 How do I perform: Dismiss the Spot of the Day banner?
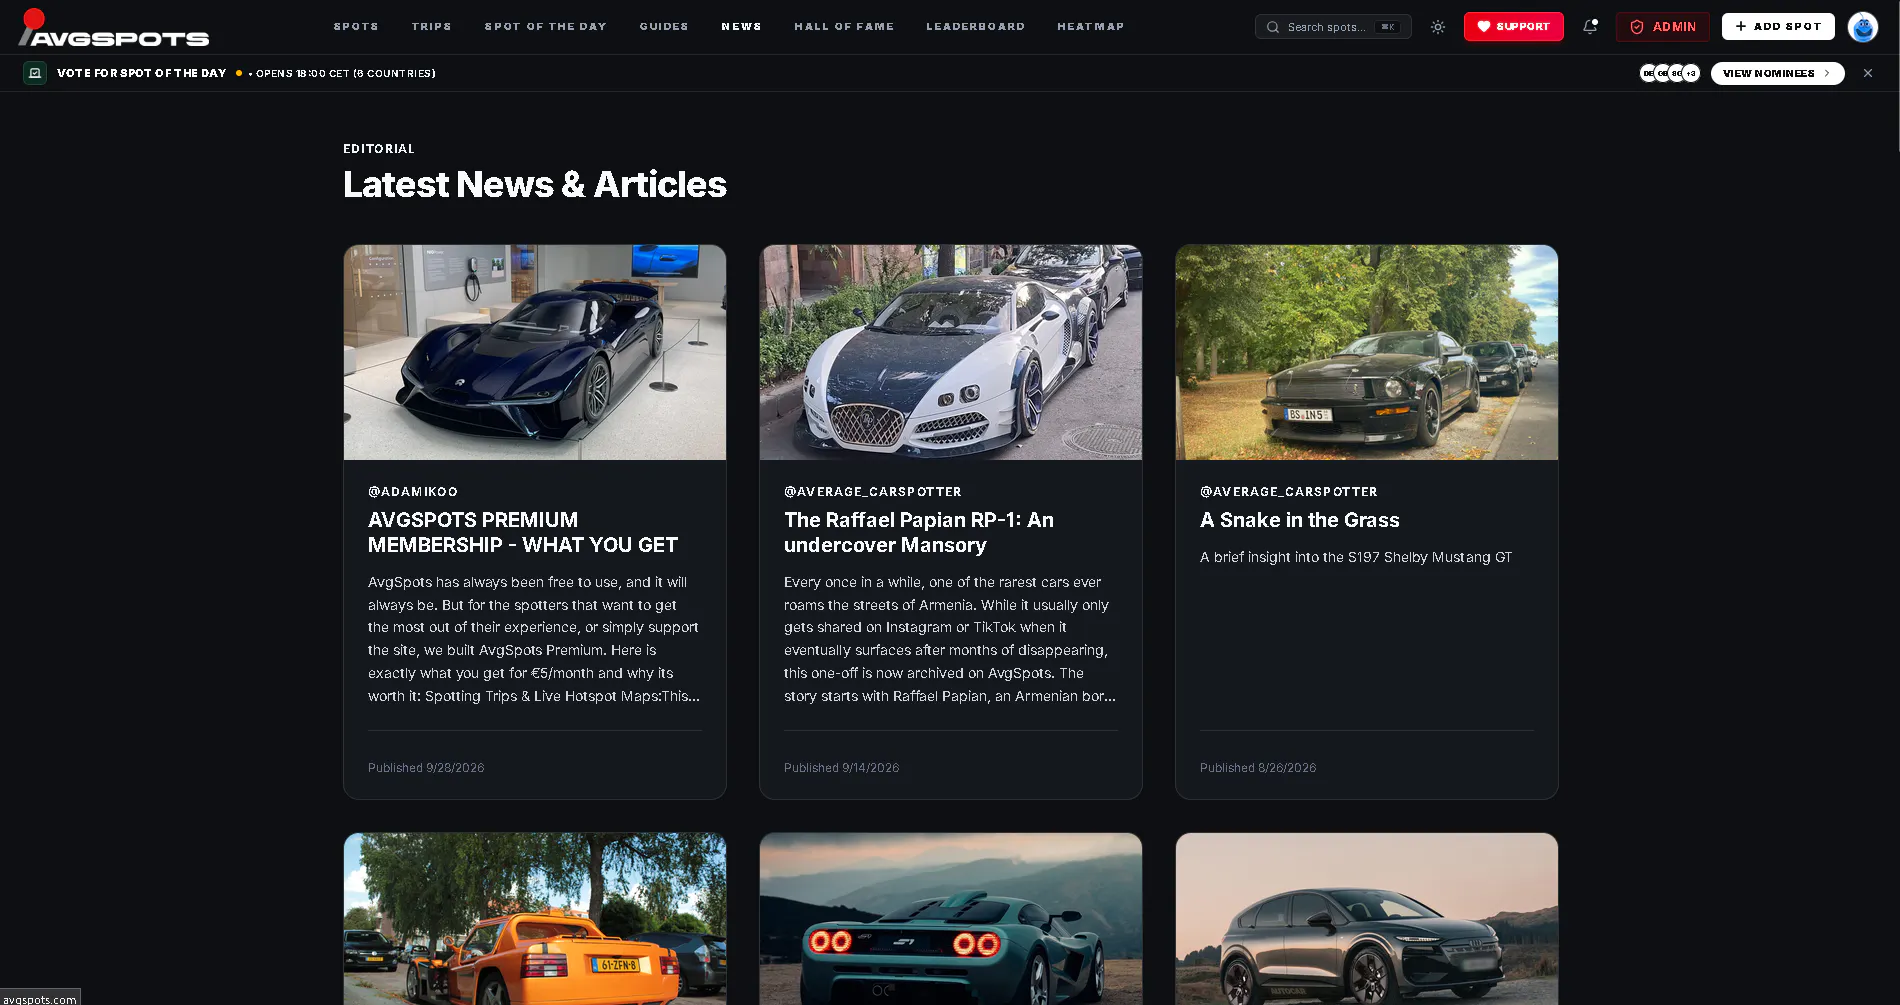click(1868, 73)
